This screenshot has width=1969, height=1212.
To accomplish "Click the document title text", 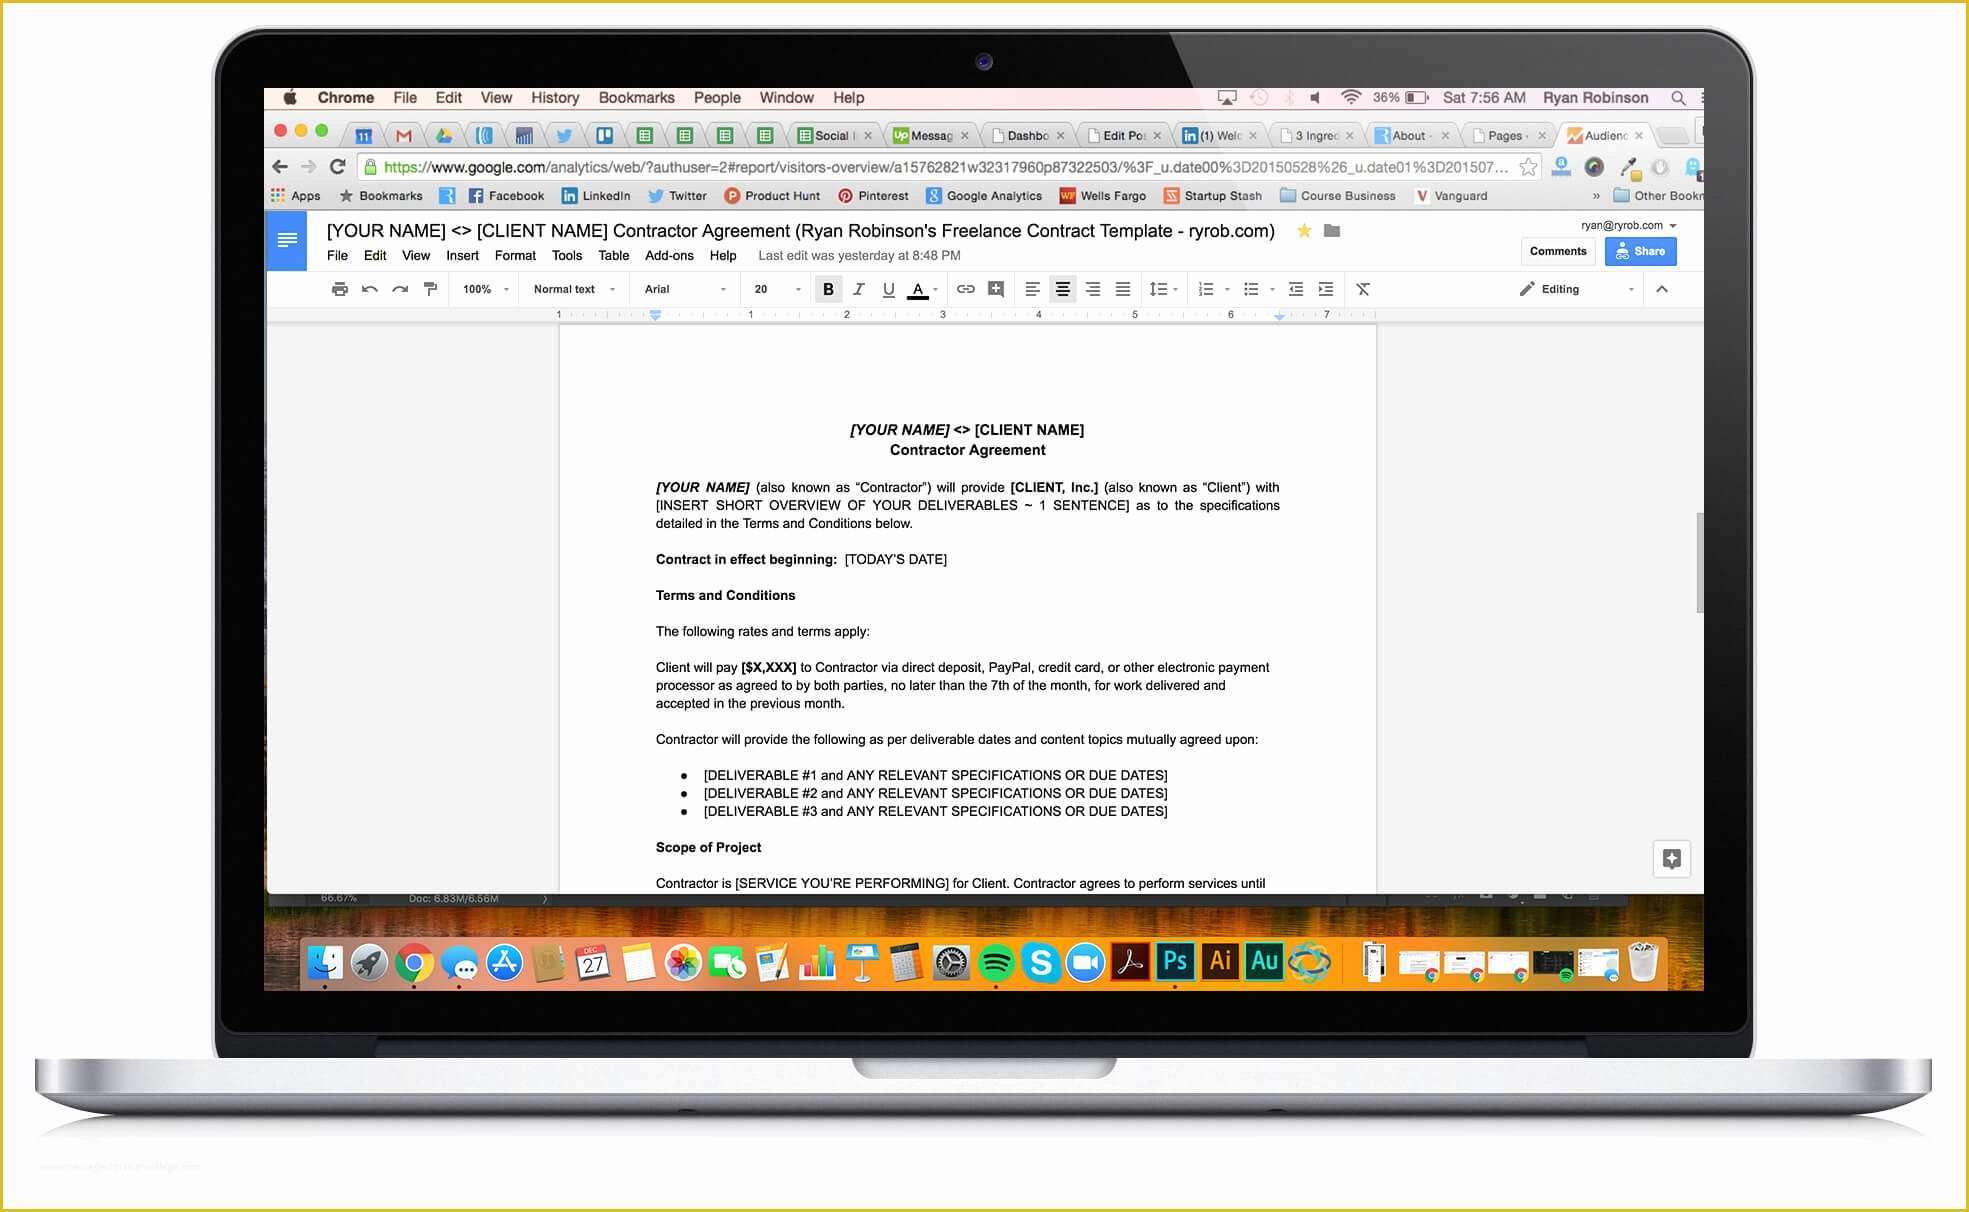I will tap(800, 231).
